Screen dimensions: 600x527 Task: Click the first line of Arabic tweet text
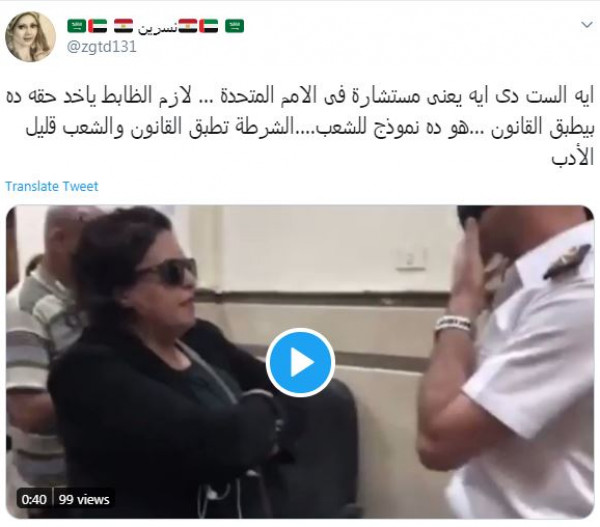click(300, 96)
